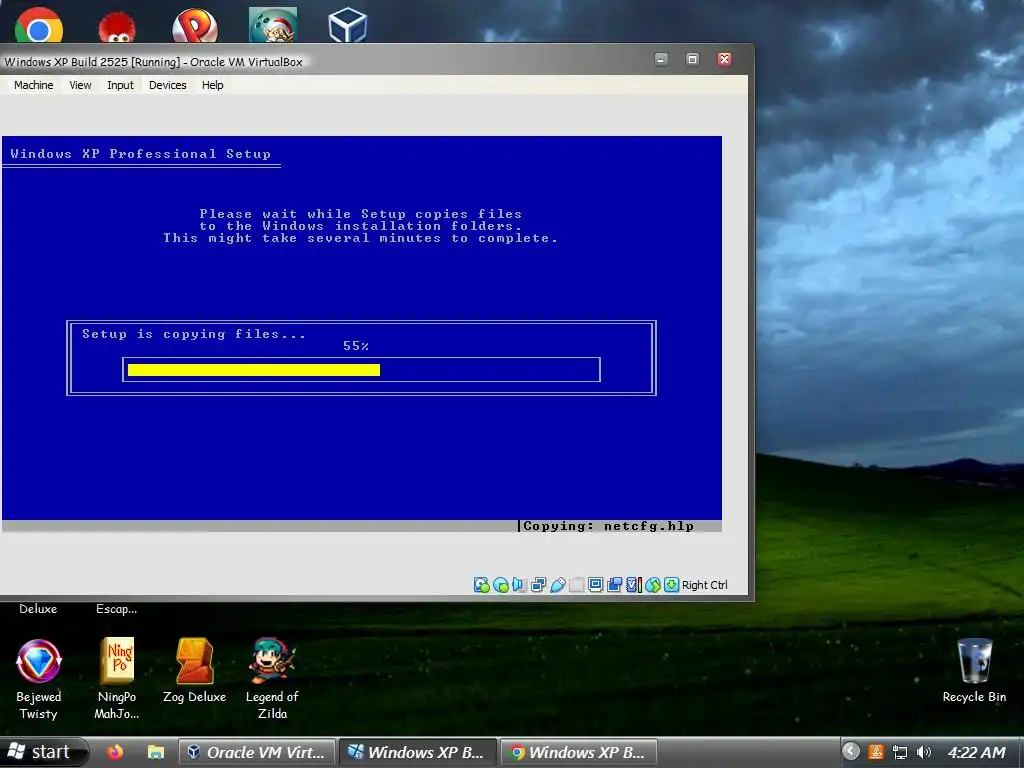The height and width of the screenshot is (768, 1024).
Task: Switch to Chrome Windows XP B... taskbar button
Action: coord(579,752)
